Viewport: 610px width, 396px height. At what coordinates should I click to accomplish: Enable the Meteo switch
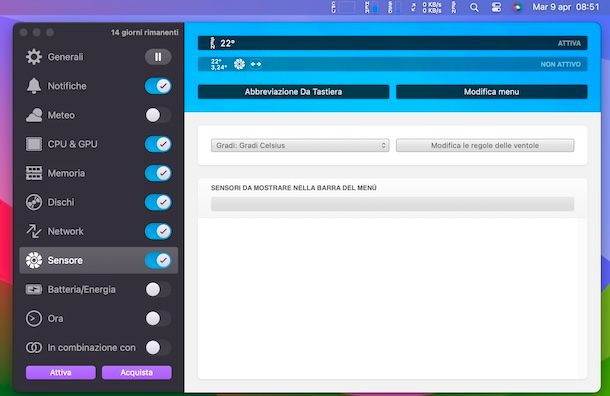click(x=158, y=115)
